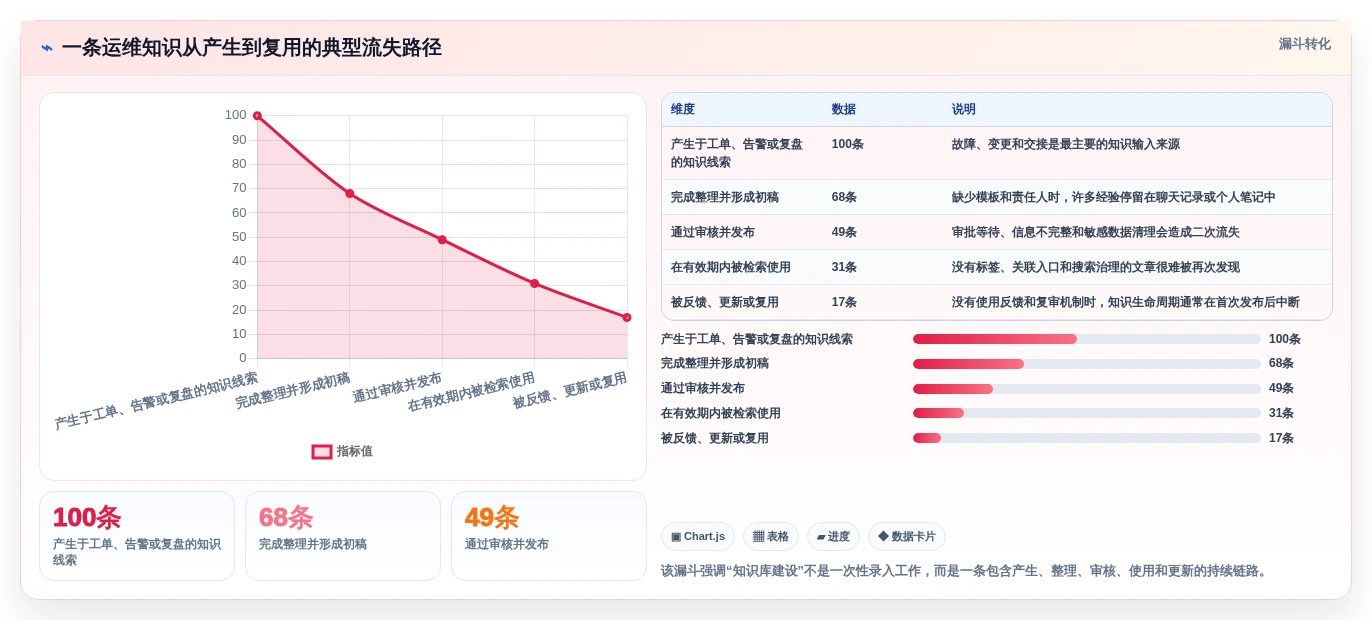1372x620 pixels.
Task: Select the 数据卡片 tag
Action: tap(907, 537)
